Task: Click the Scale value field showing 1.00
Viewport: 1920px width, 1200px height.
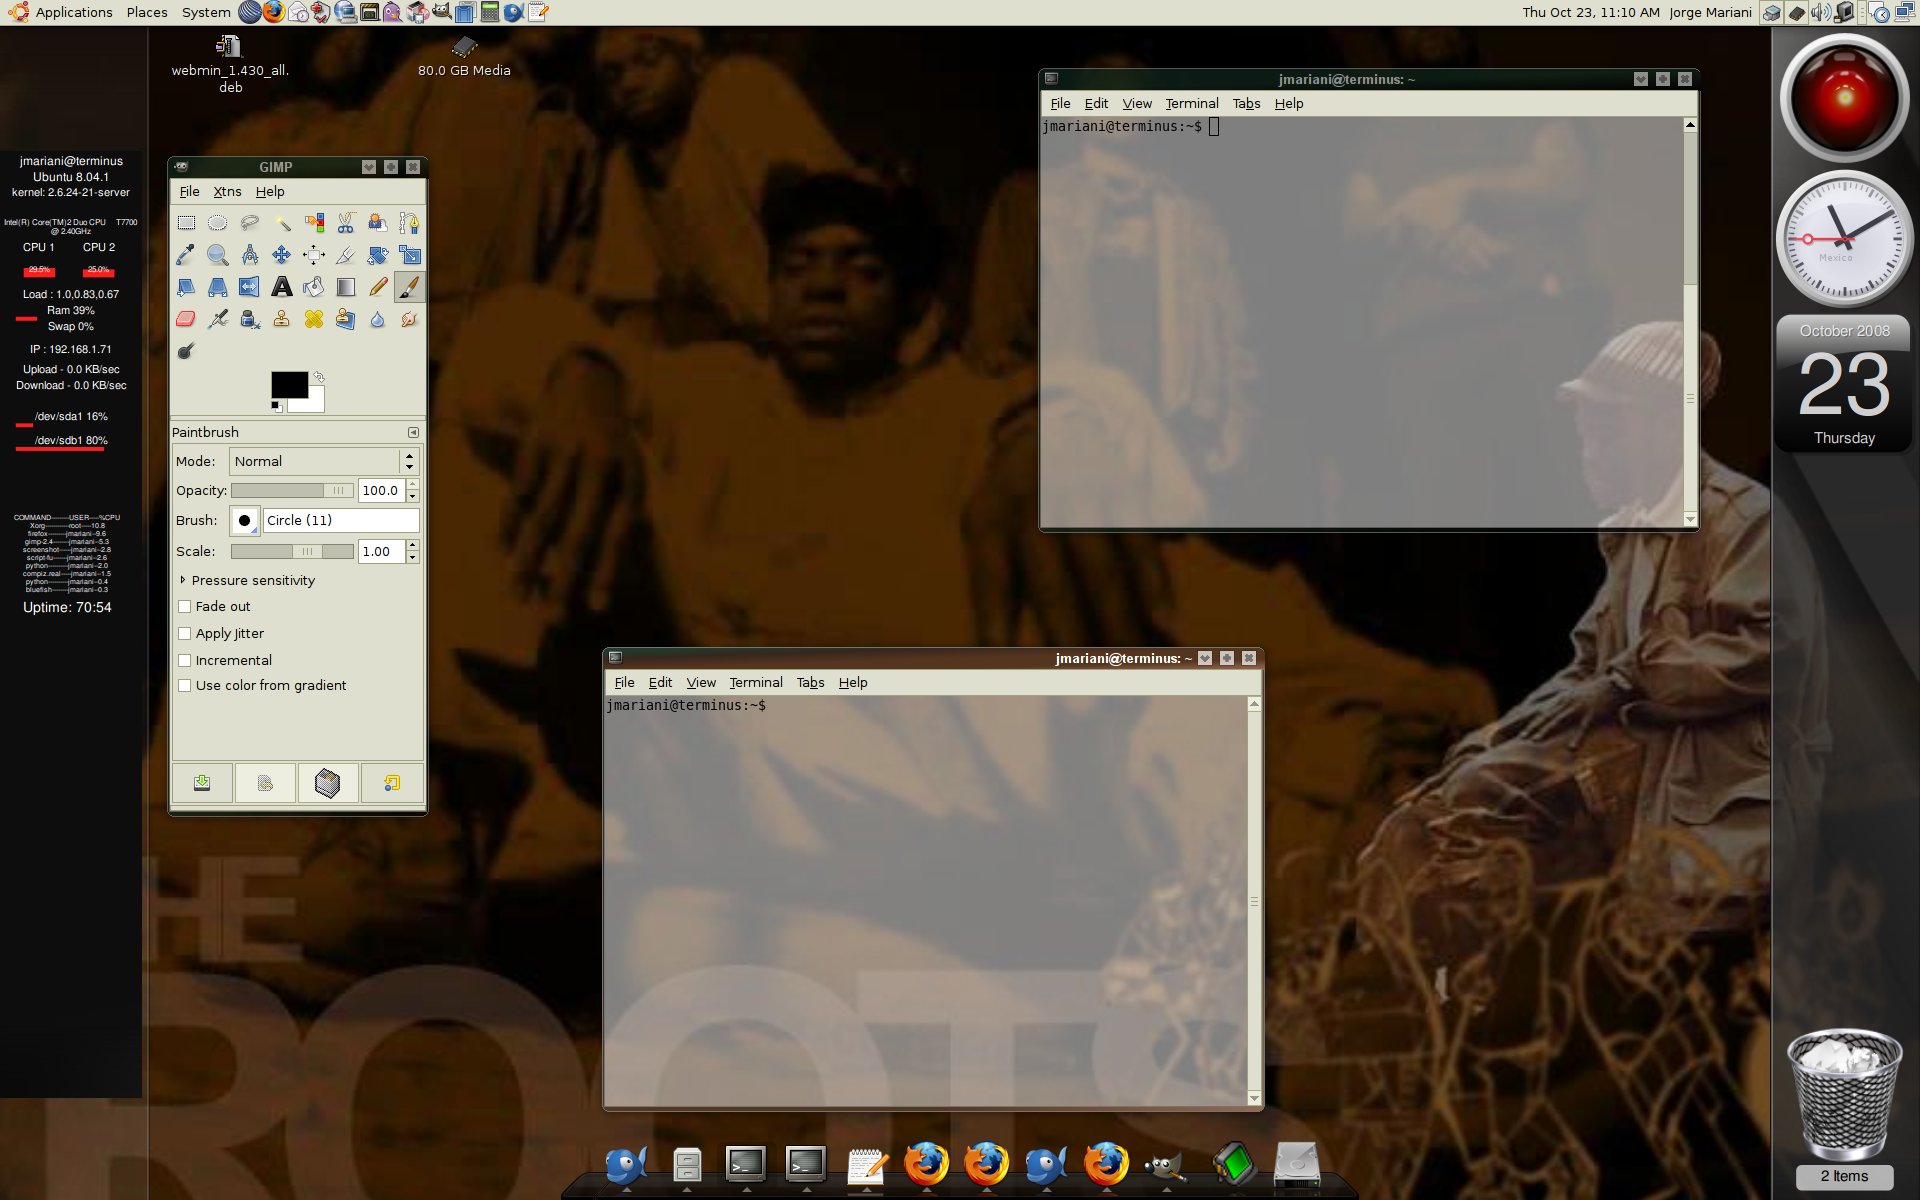Action: (x=381, y=551)
